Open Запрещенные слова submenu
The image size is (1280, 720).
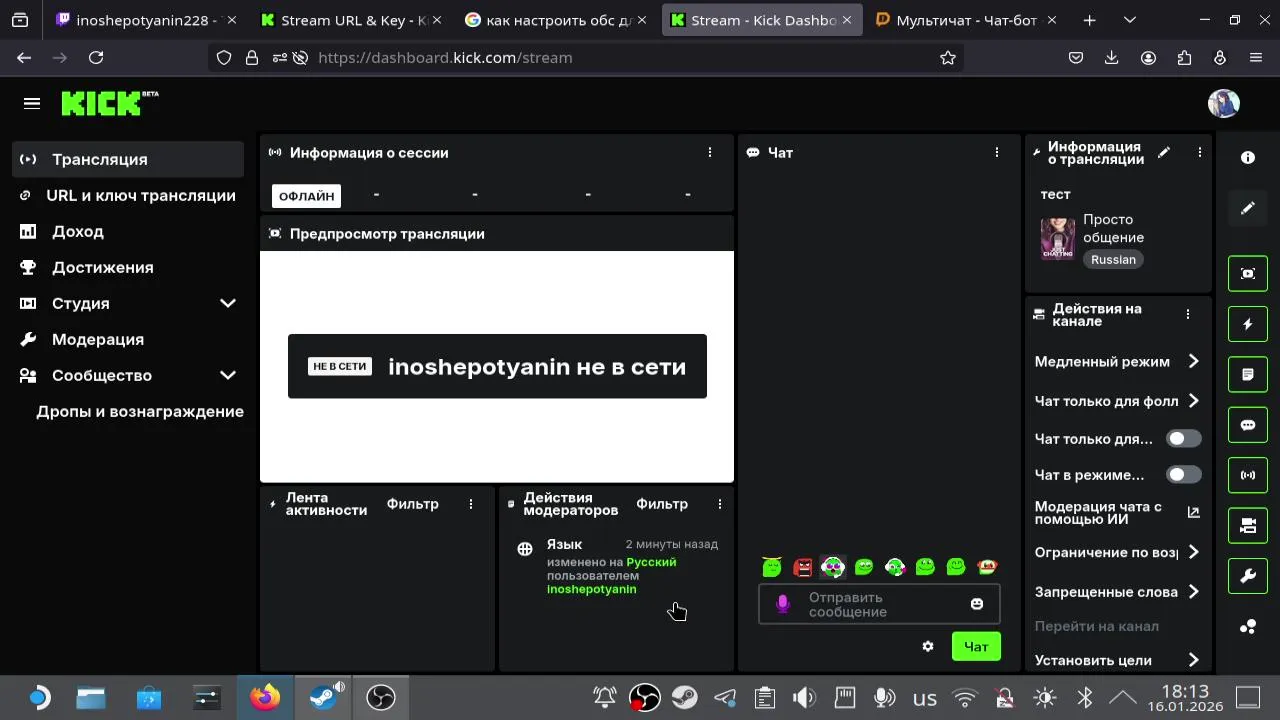1117,592
